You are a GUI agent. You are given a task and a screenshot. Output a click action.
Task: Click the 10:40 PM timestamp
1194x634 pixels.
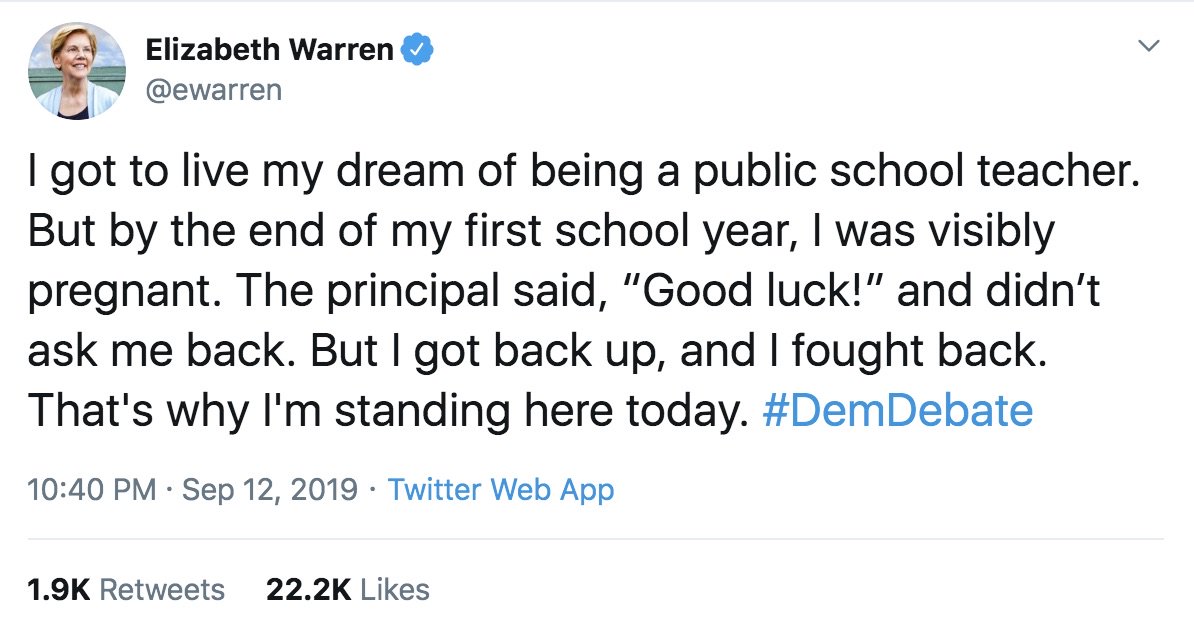(x=92, y=490)
